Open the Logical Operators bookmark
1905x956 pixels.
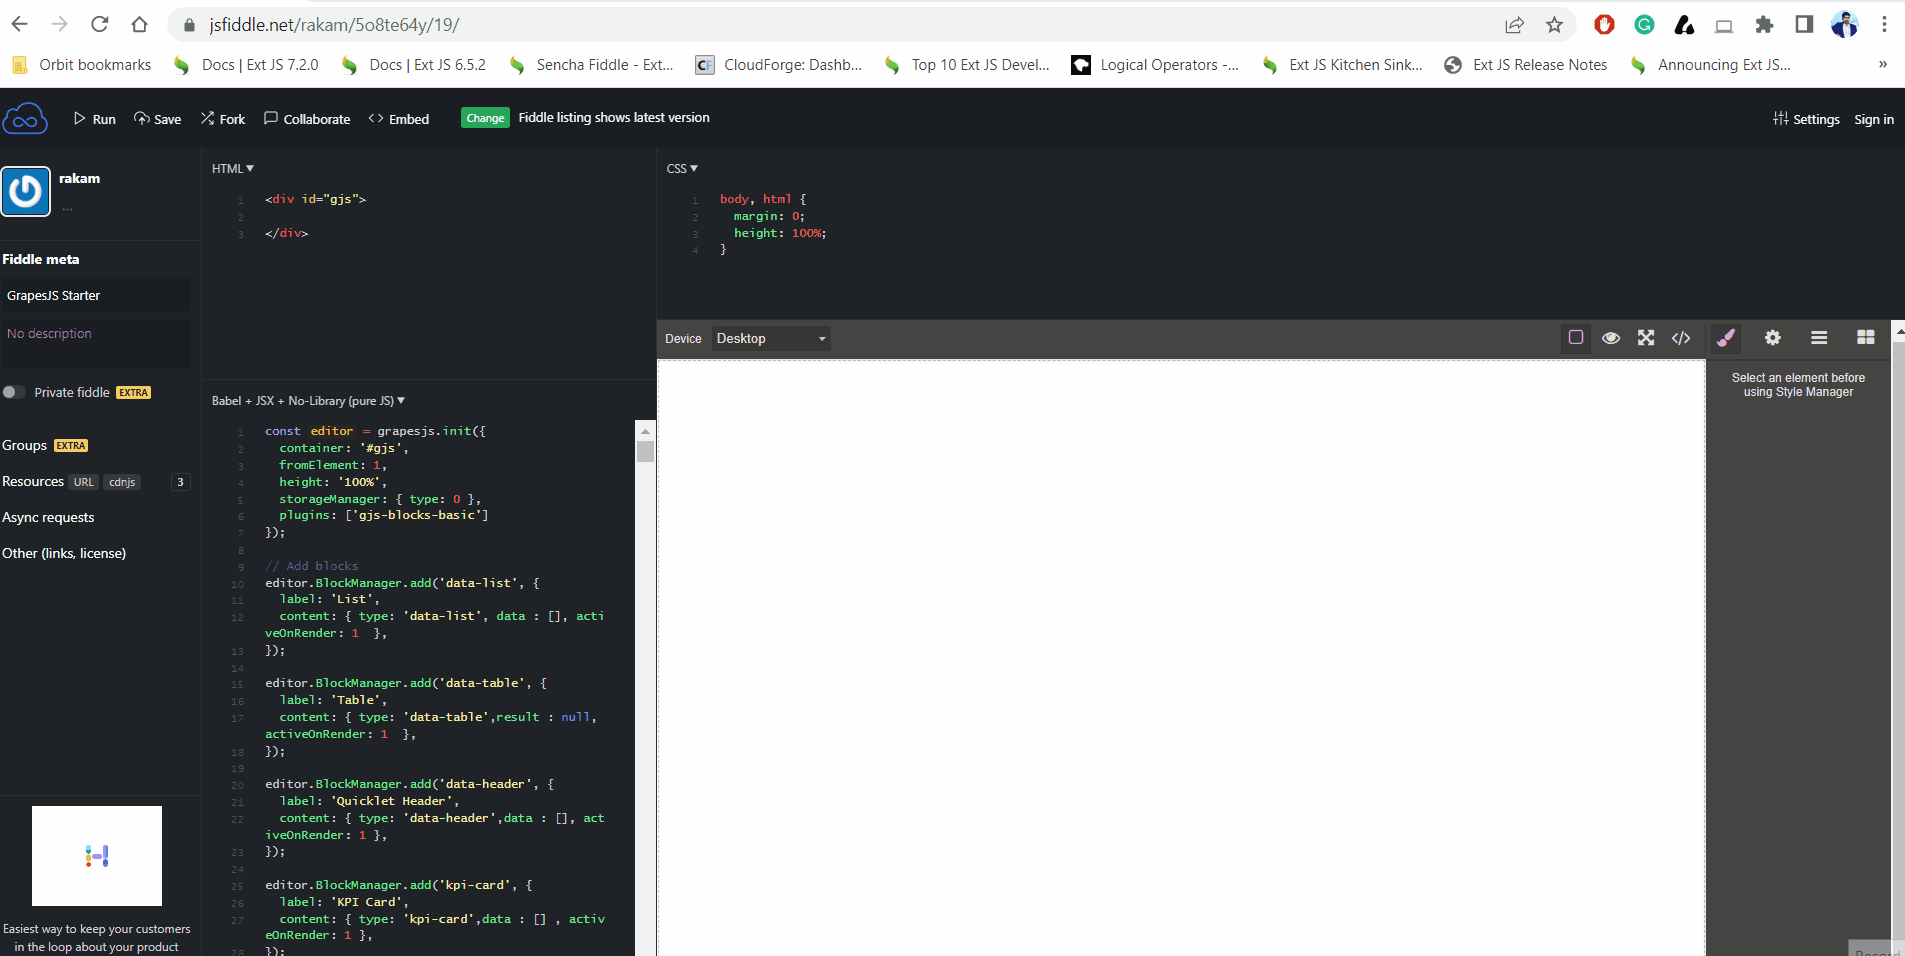point(1155,65)
